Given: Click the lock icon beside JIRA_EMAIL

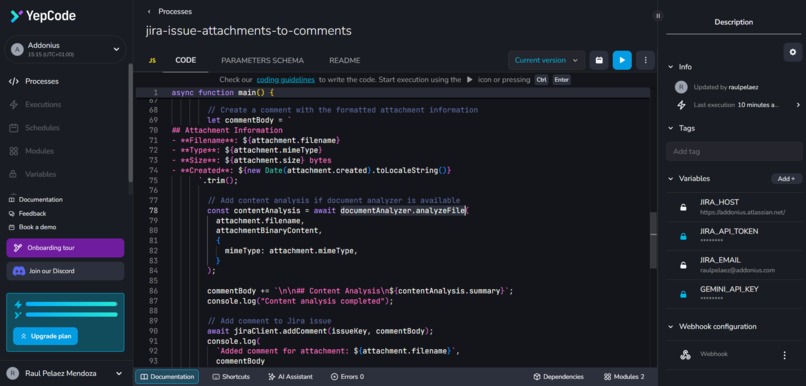Looking at the screenshot, I should click(683, 265).
